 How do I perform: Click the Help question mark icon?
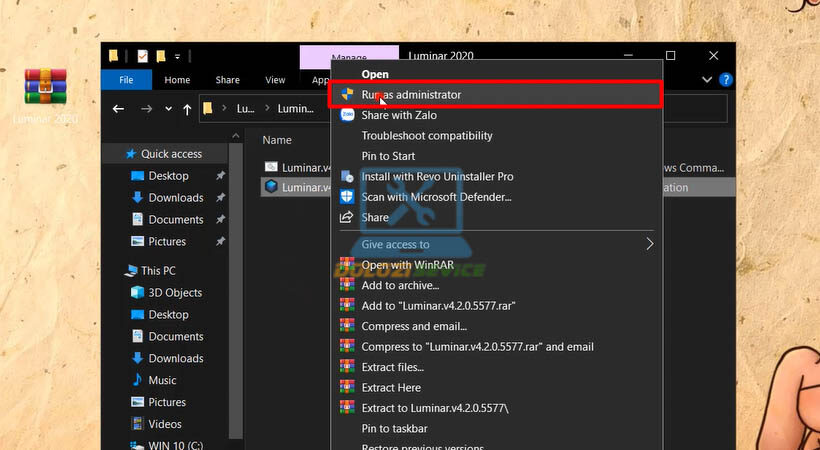click(x=726, y=80)
